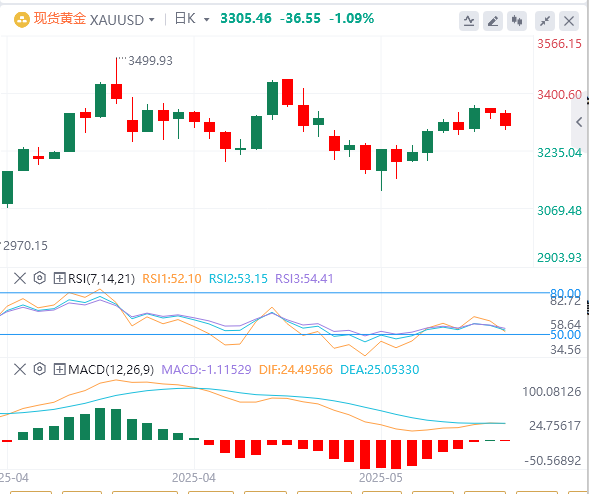589x494 pixels.
Task: Click the 2025-05 date axis marker
Action: (381, 478)
